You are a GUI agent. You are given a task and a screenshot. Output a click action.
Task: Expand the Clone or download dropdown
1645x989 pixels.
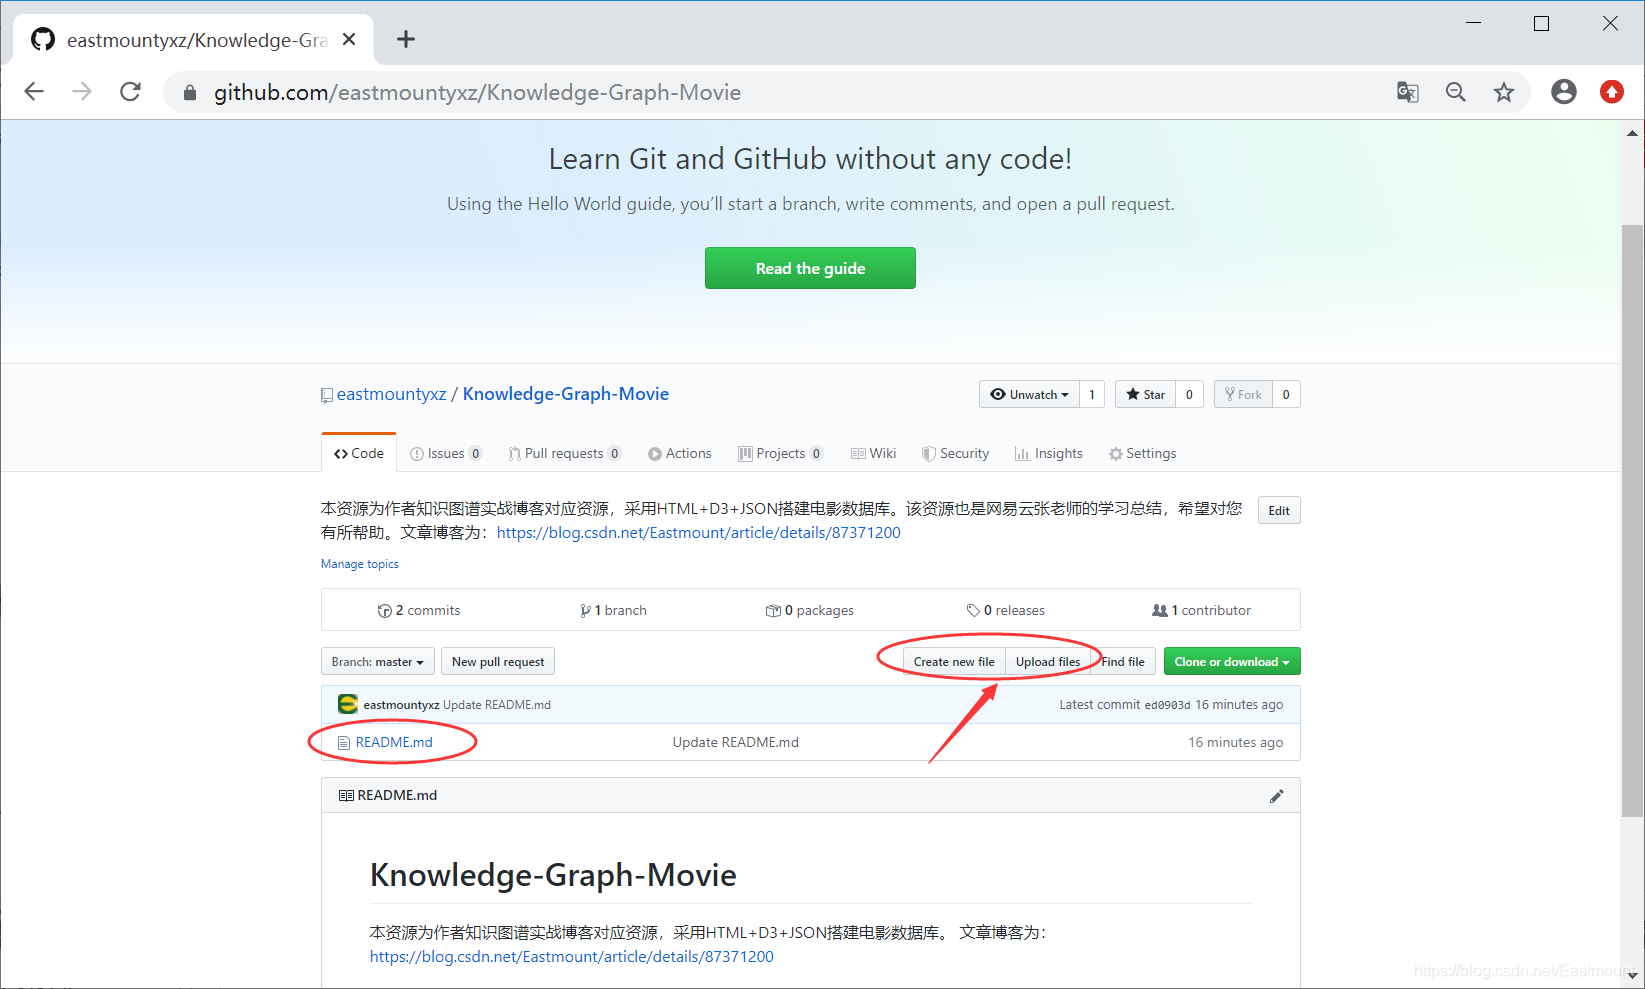[1232, 661]
